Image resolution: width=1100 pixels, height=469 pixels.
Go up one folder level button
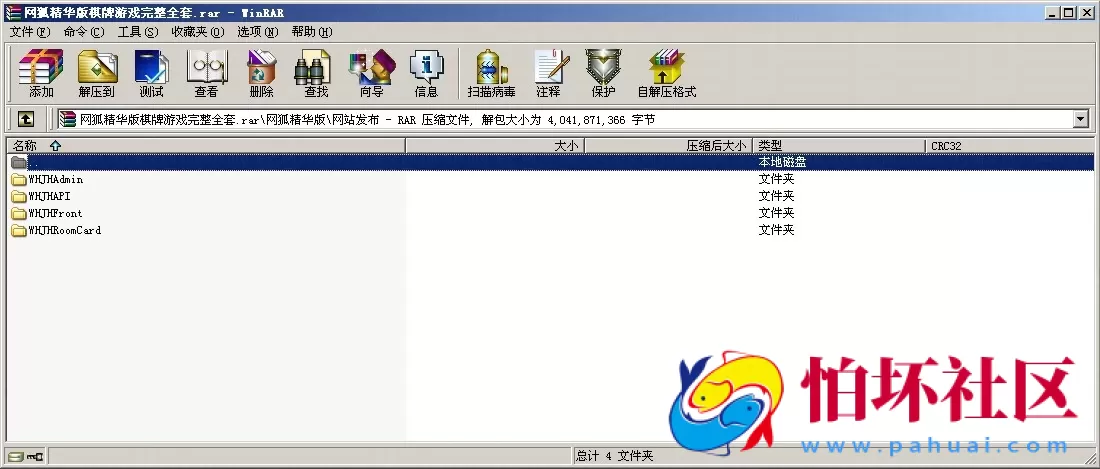tap(25, 120)
